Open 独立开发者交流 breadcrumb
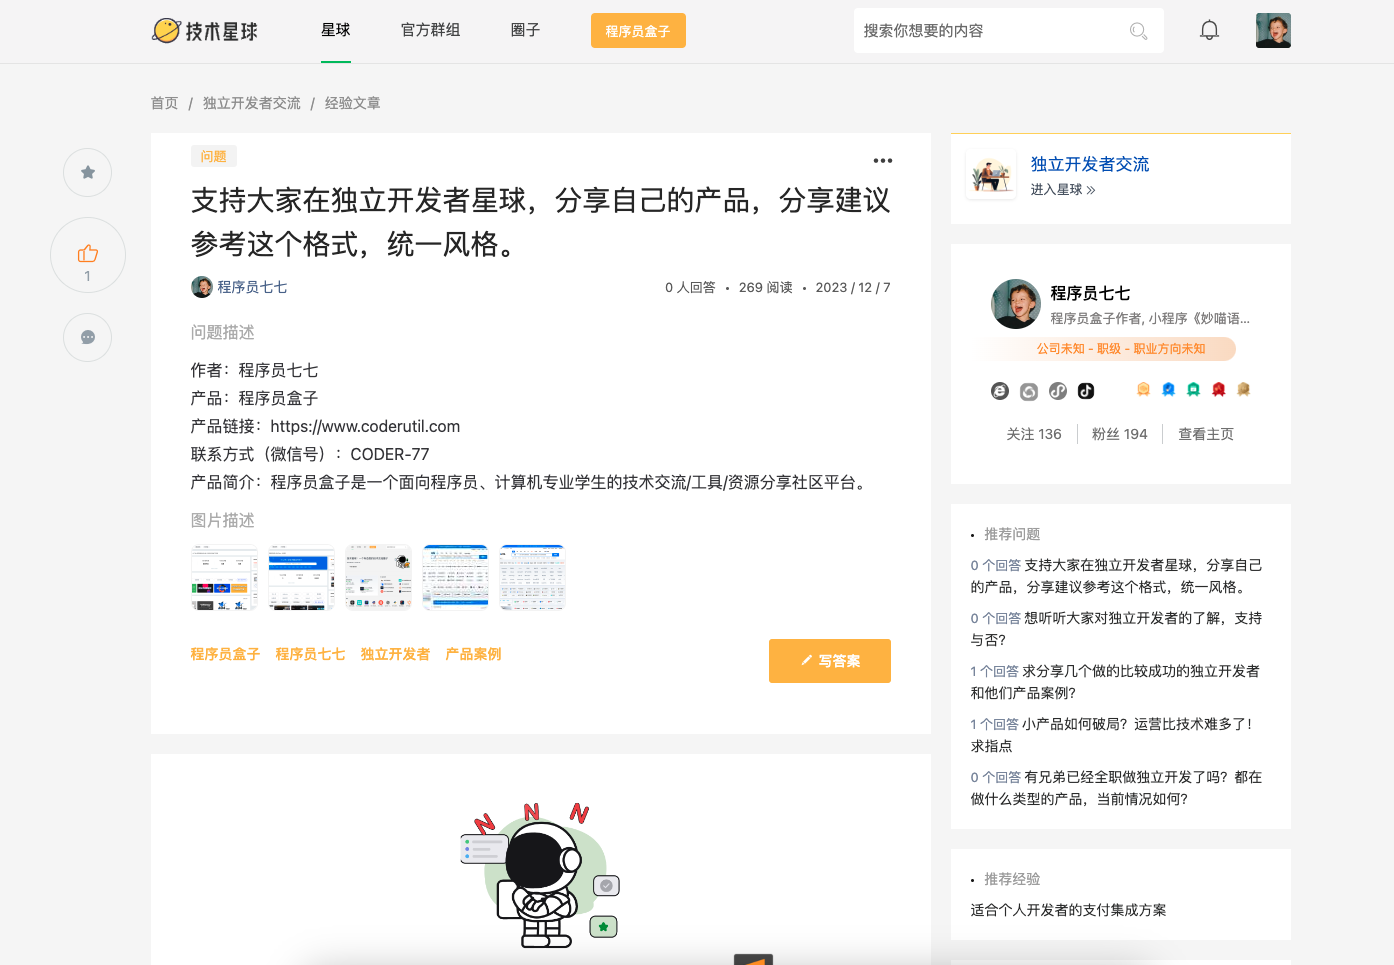The height and width of the screenshot is (965, 1394). tap(252, 103)
